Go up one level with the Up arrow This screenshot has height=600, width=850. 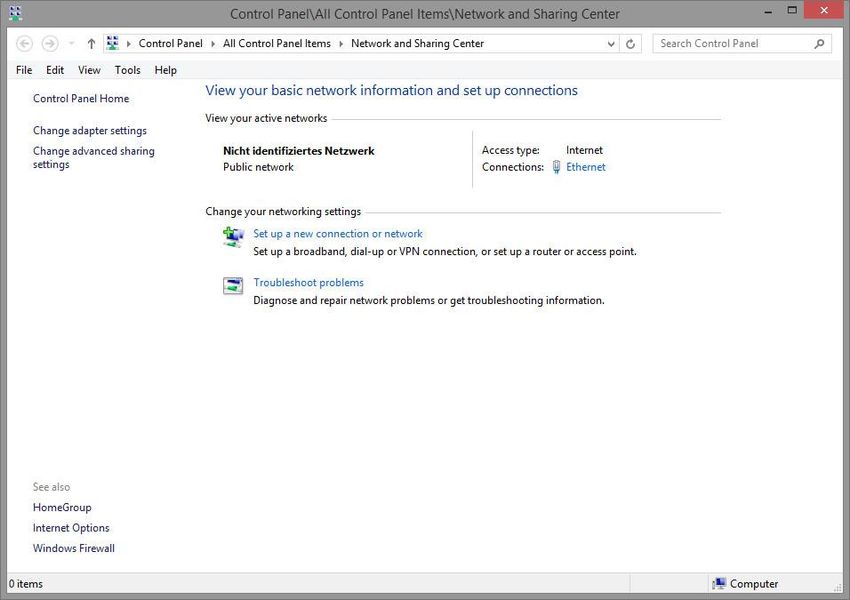91,43
